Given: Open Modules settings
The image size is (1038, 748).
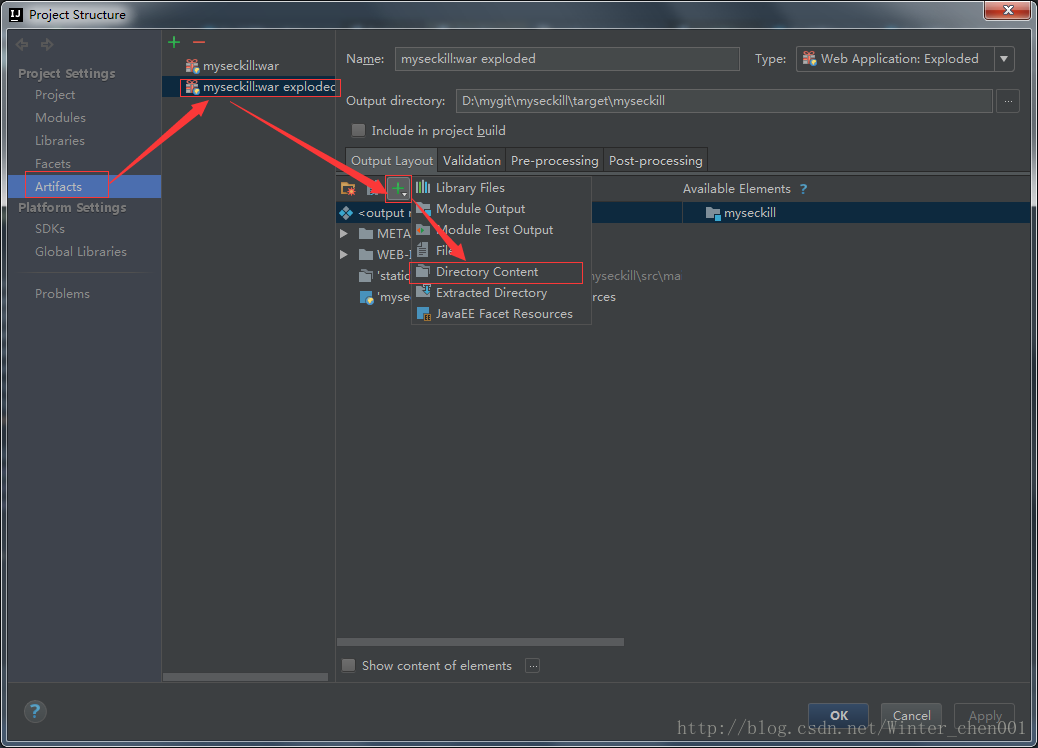Looking at the screenshot, I should point(60,117).
